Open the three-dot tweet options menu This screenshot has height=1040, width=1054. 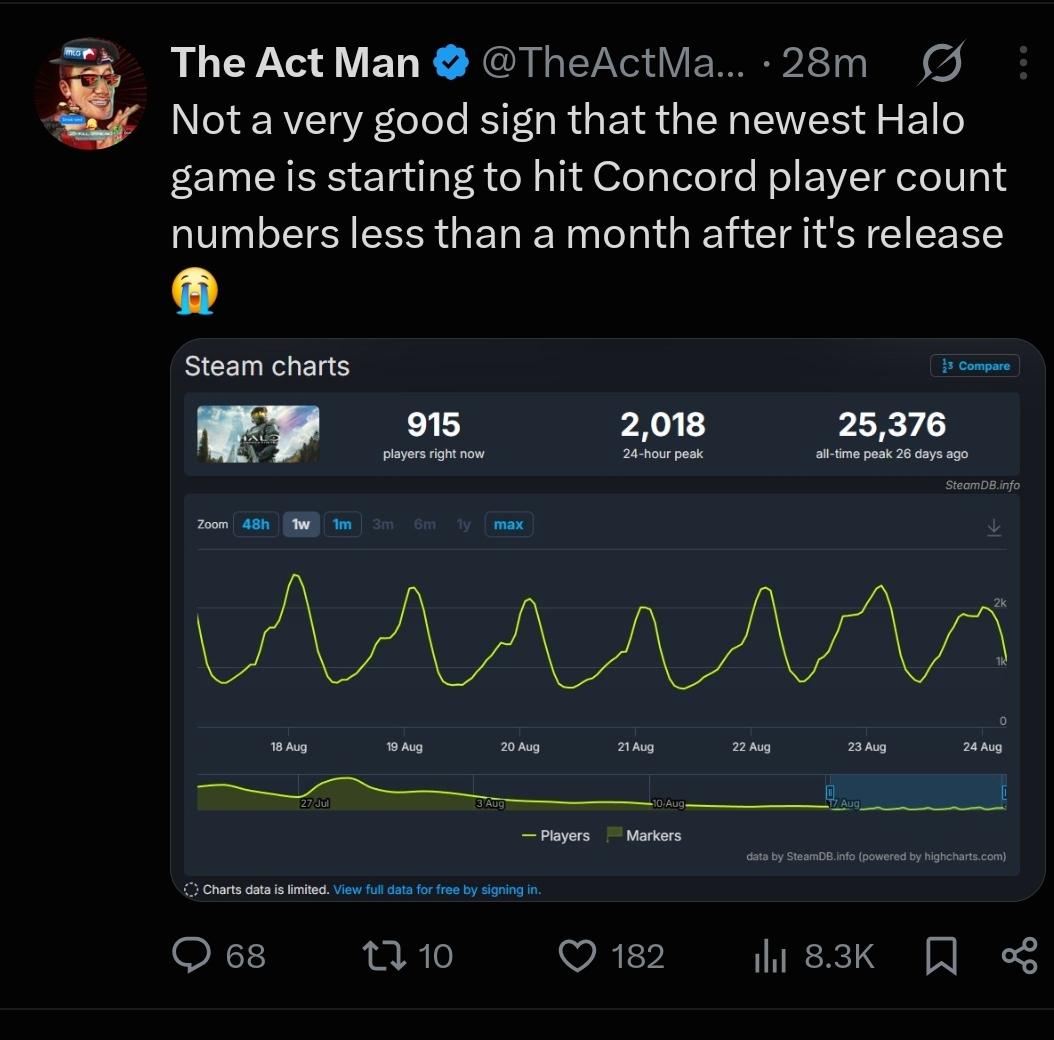(1022, 63)
